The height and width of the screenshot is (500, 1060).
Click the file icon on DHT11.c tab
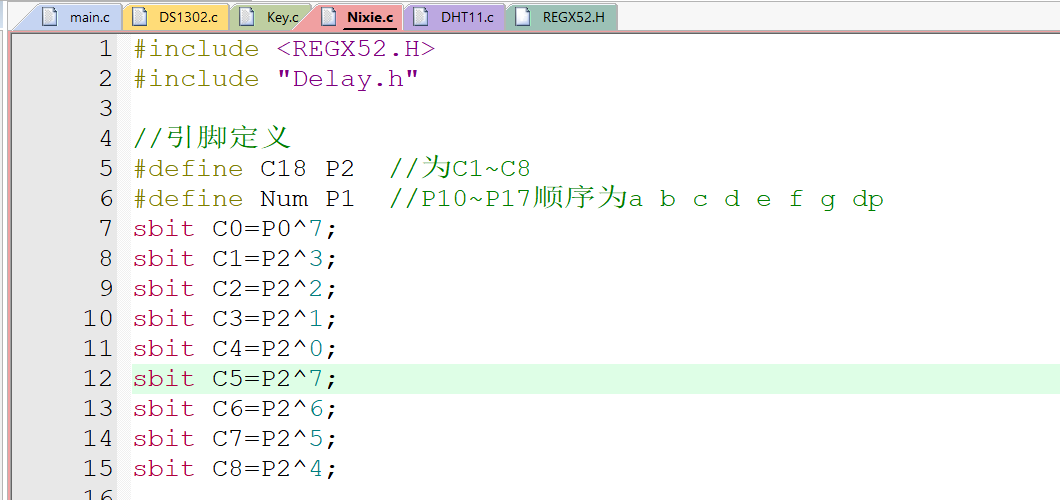click(x=421, y=17)
